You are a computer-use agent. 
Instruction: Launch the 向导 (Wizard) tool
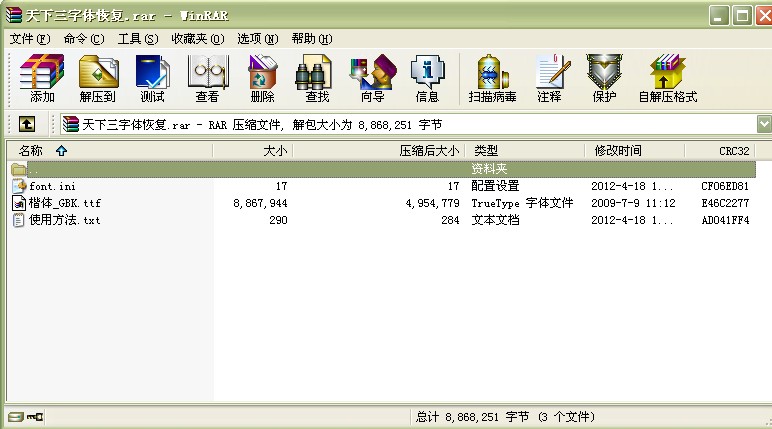373,78
